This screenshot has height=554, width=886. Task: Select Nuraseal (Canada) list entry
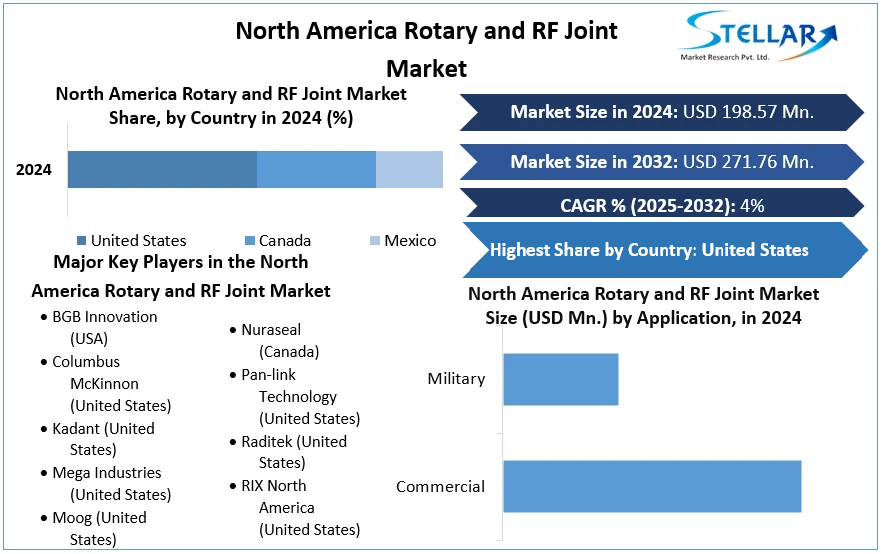[x=275, y=341]
